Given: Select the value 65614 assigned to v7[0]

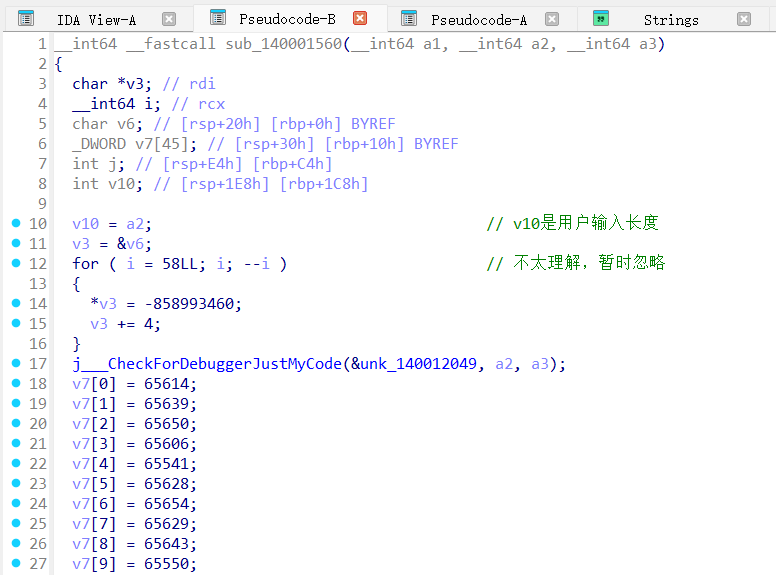Looking at the screenshot, I should click(x=166, y=384).
